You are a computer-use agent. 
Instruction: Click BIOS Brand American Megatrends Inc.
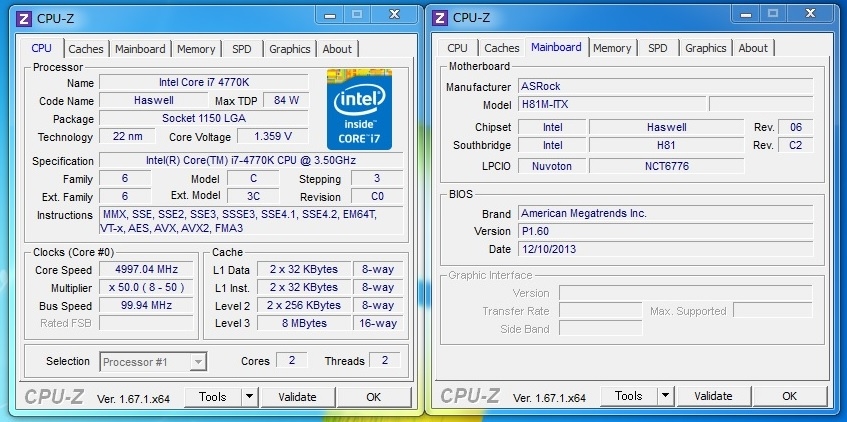click(x=666, y=213)
